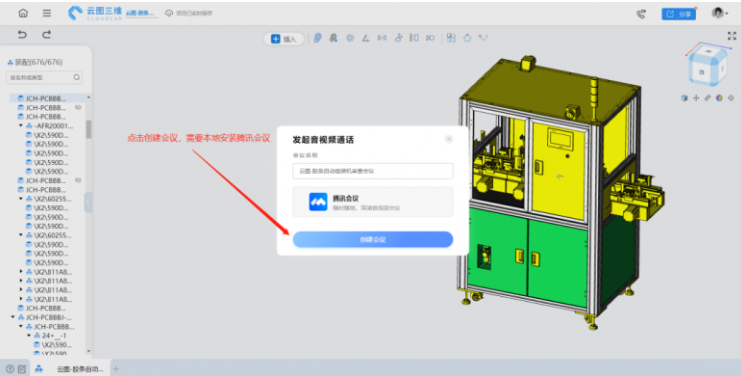Viewport: 741px width, 376px height.
Task: Select the angle measure tool icon
Action: point(365,38)
